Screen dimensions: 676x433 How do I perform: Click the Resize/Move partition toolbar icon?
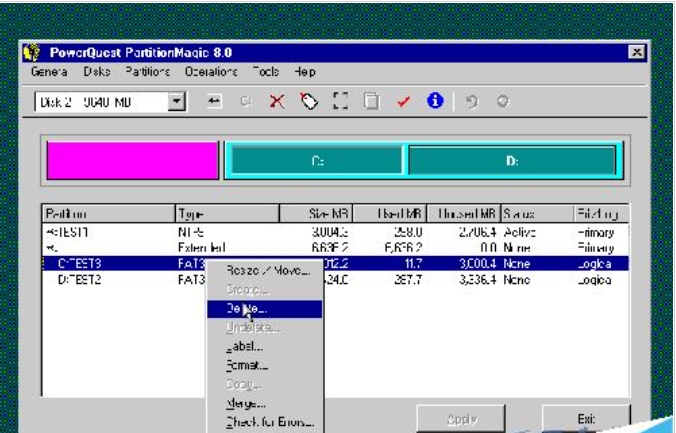[x=214, y=102]
